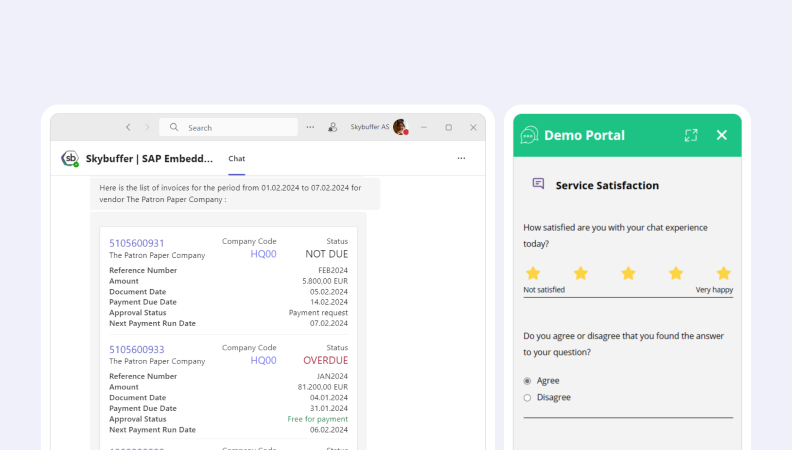
Task: Open the Skybuffer AS profile avatar
Action: tap(401, 127)
